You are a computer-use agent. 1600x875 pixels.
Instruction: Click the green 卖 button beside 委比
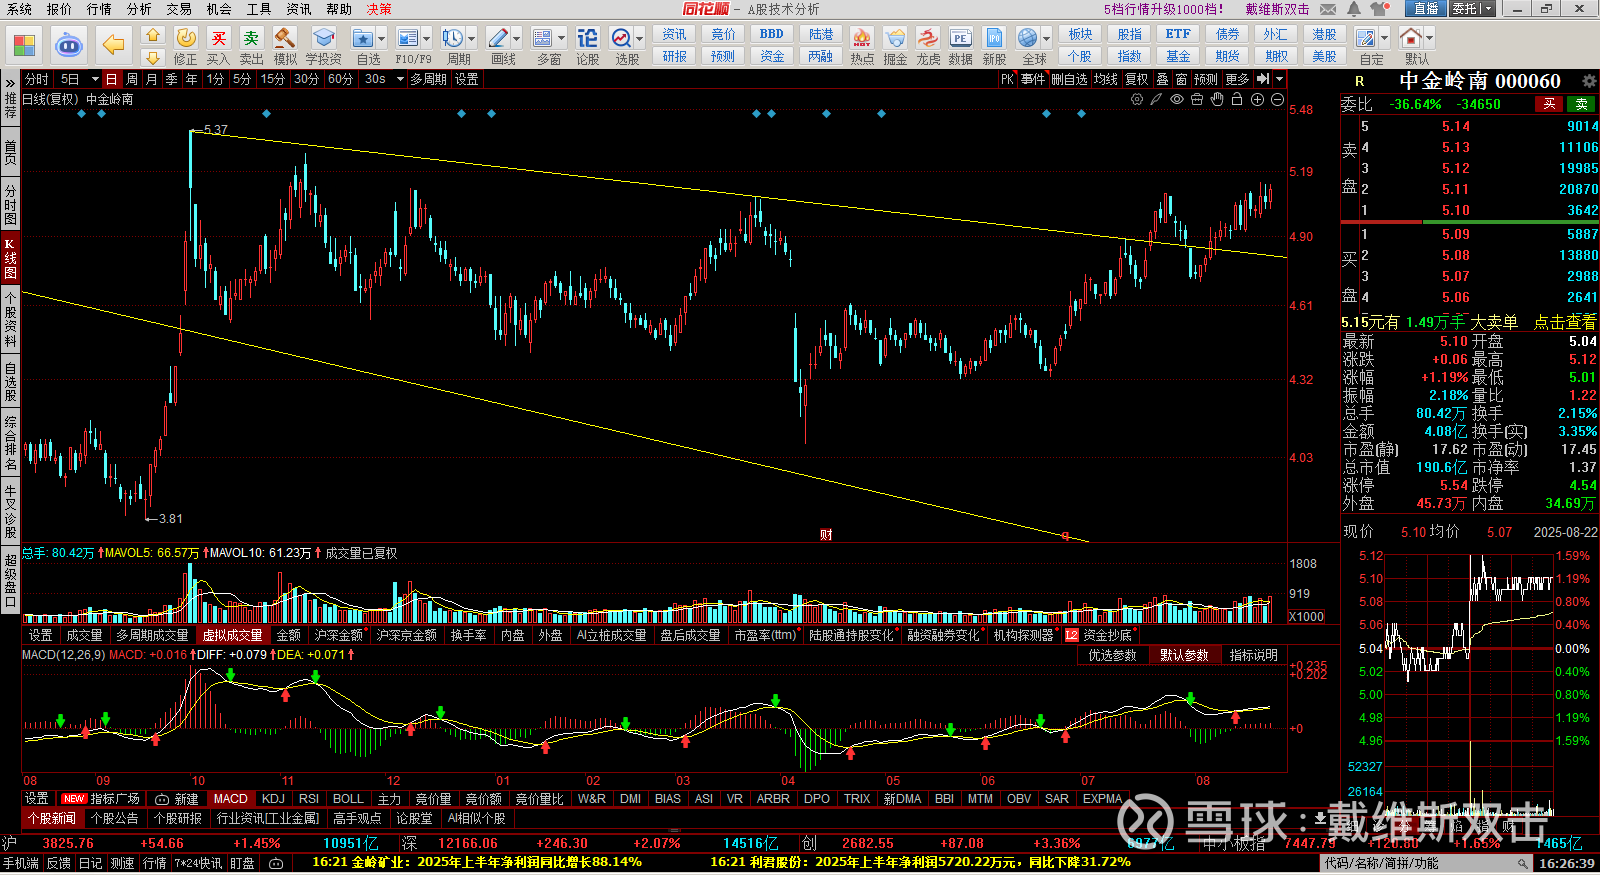[1581, 104]
